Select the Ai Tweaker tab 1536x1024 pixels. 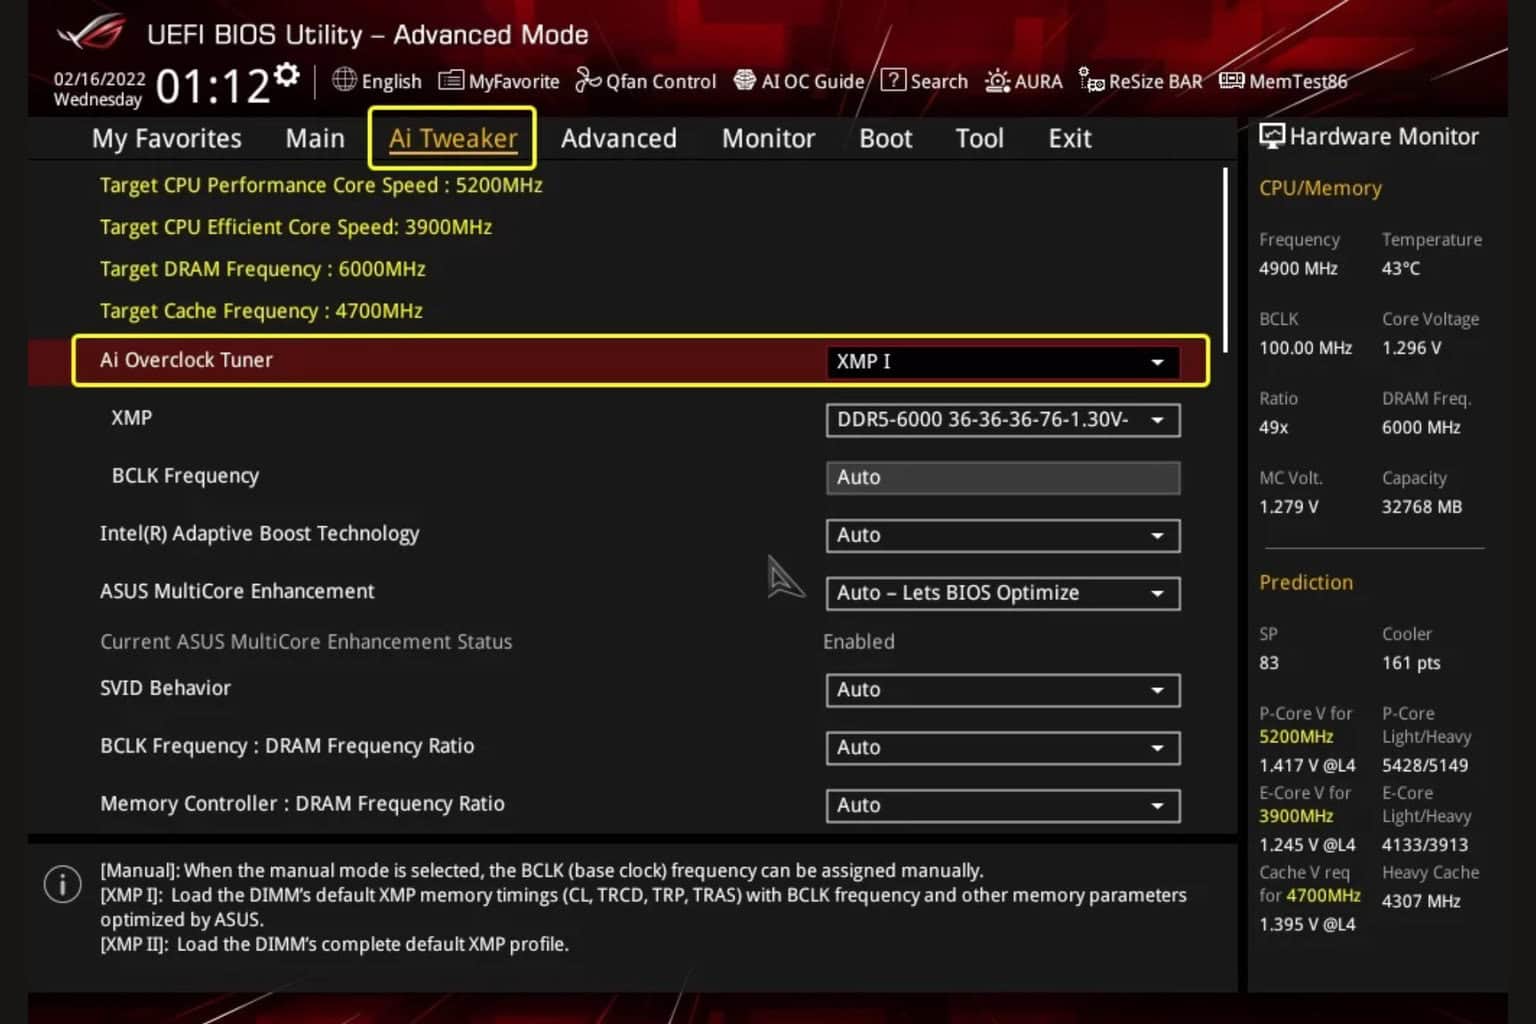tap(453, 138)
